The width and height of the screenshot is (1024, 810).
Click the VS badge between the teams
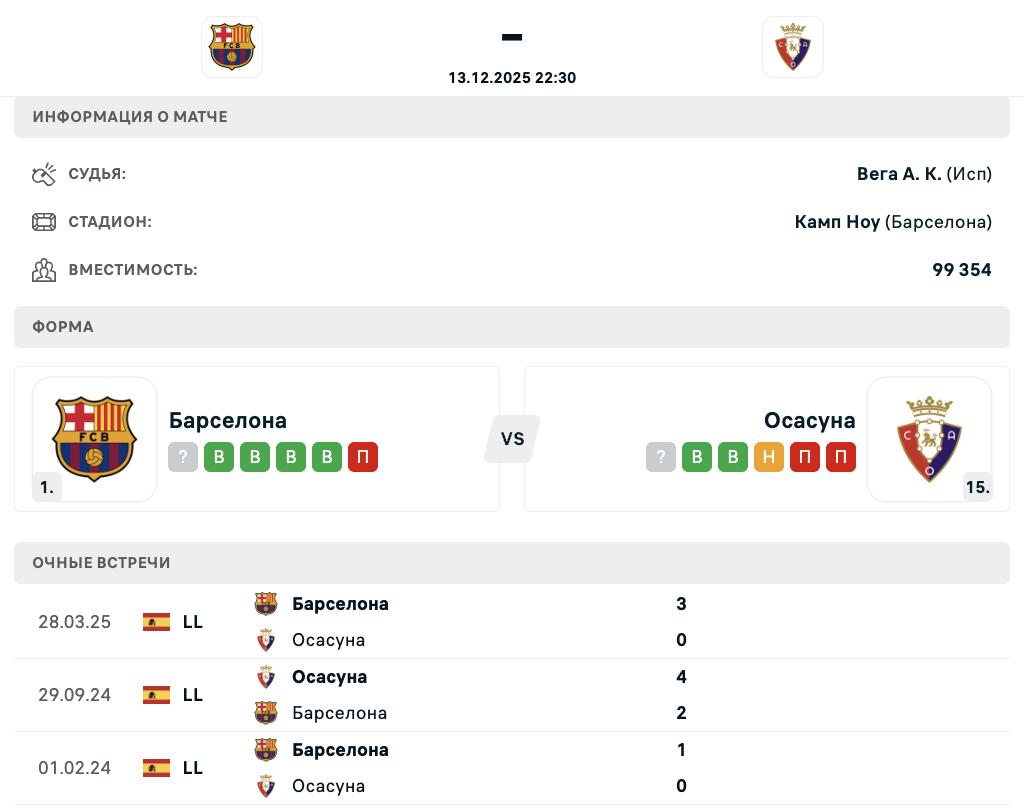(x=512, y=439)
